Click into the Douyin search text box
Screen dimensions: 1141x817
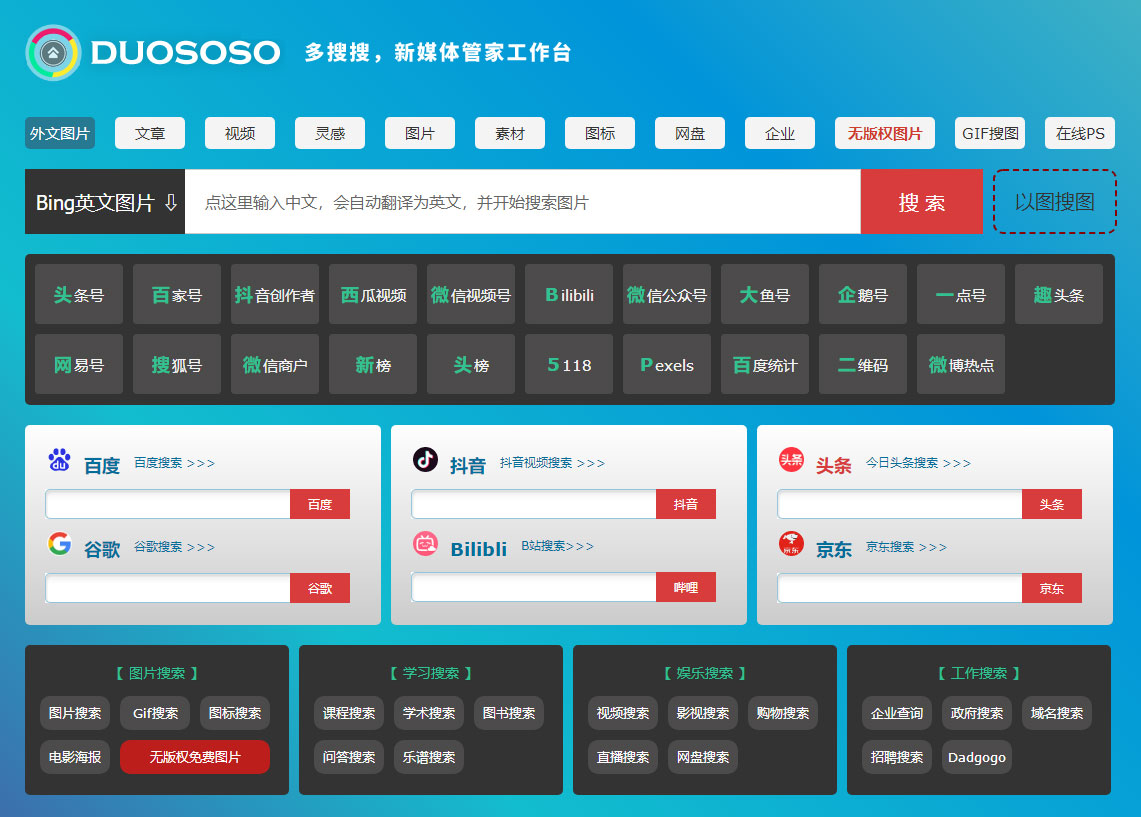tap(534, 504)
